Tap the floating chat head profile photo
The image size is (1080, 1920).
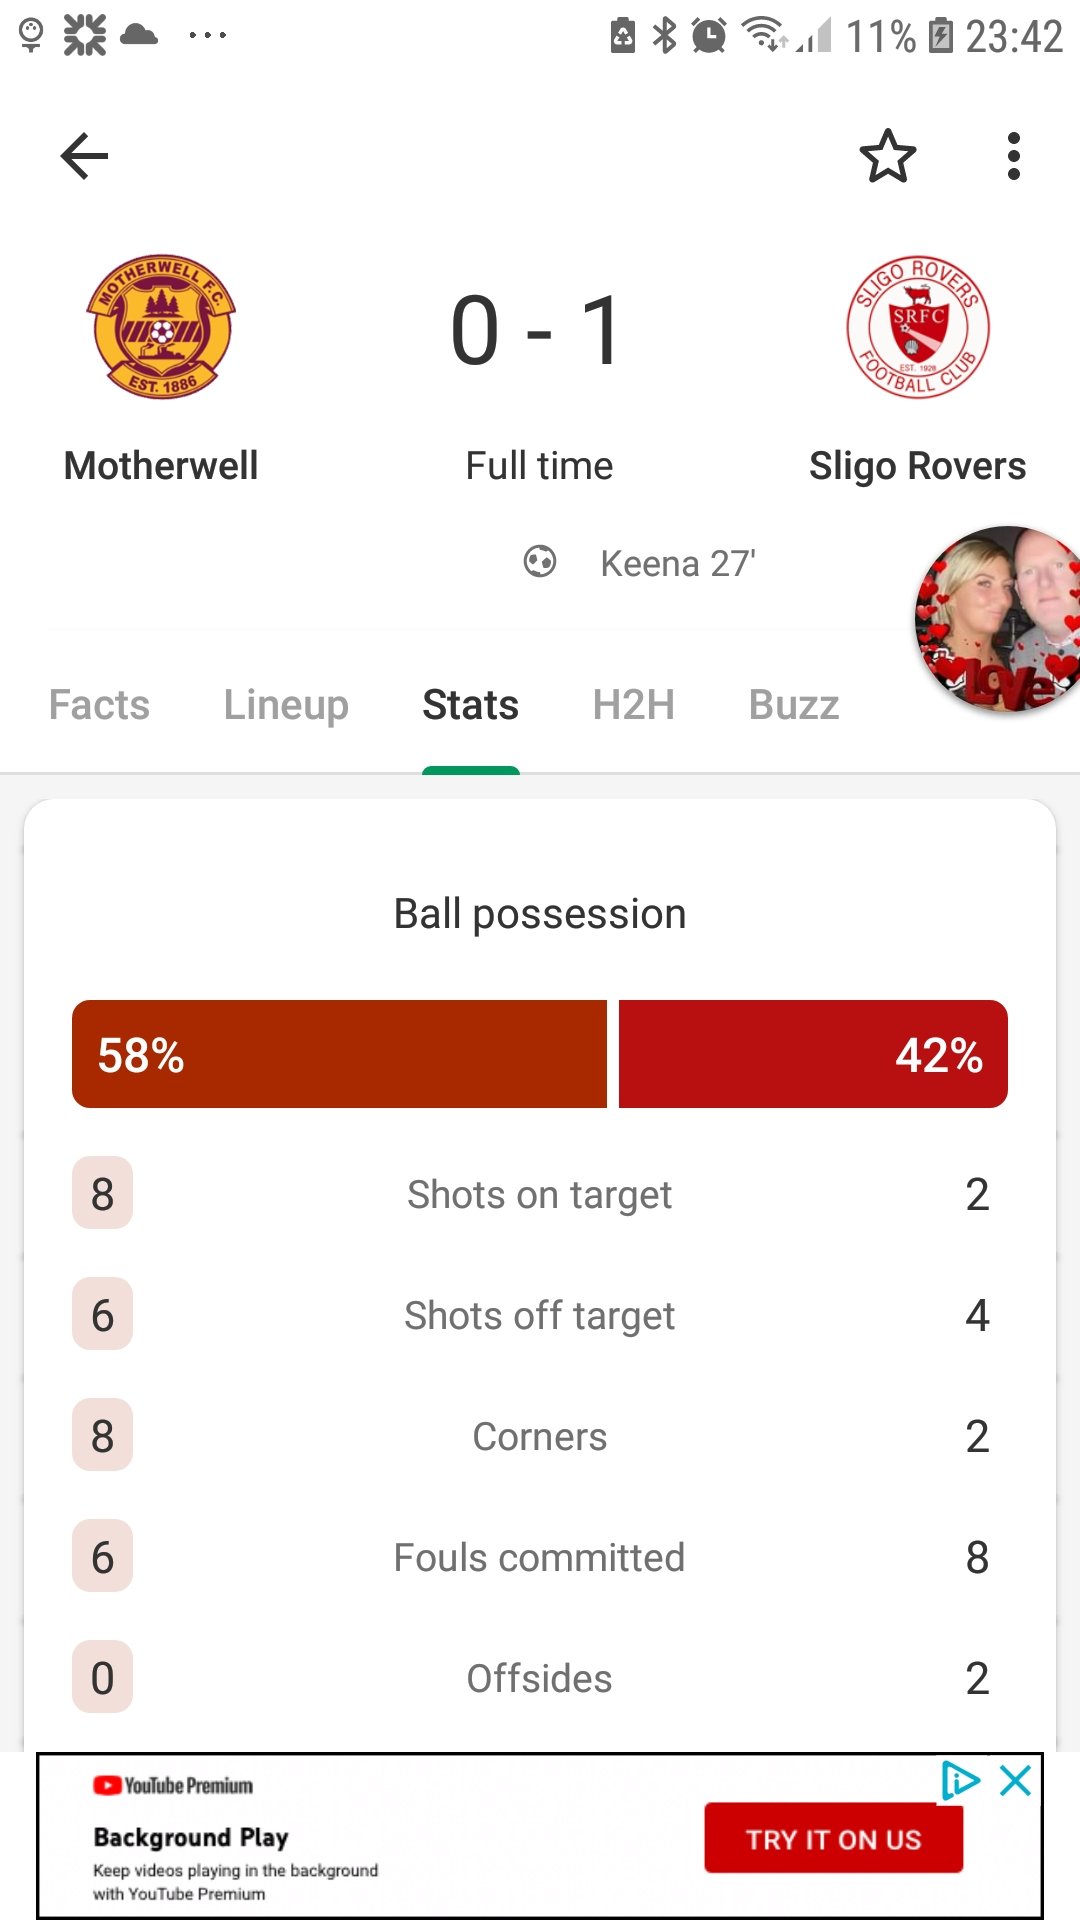1000,619
